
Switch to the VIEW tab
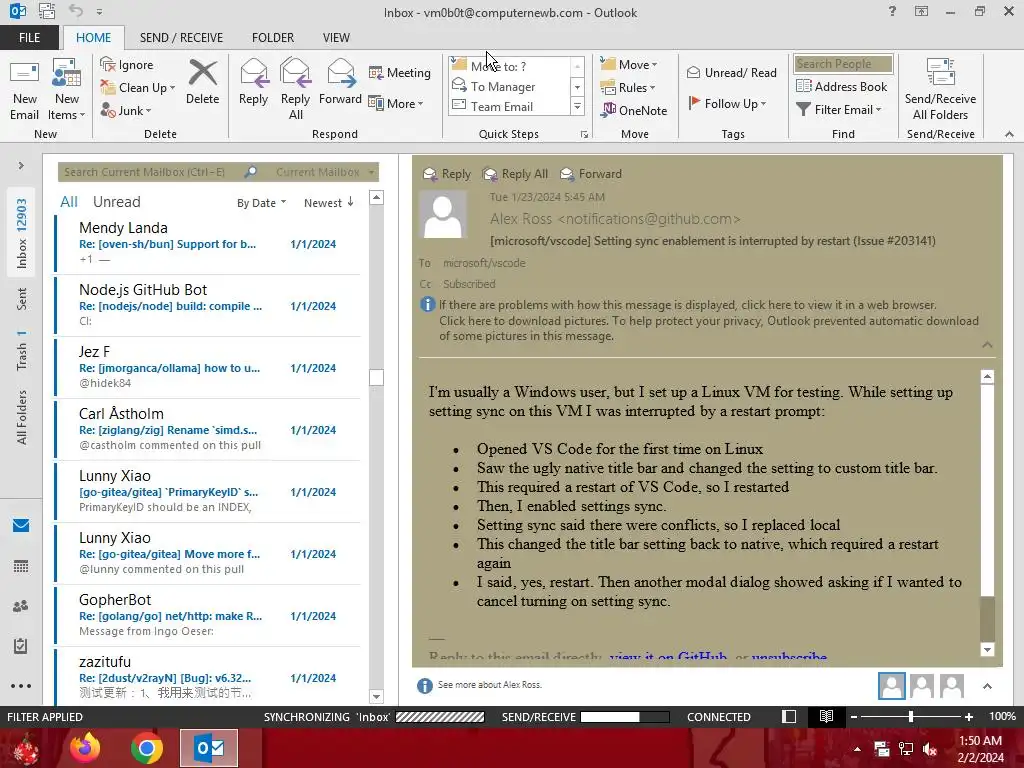[x=336, y=38]
